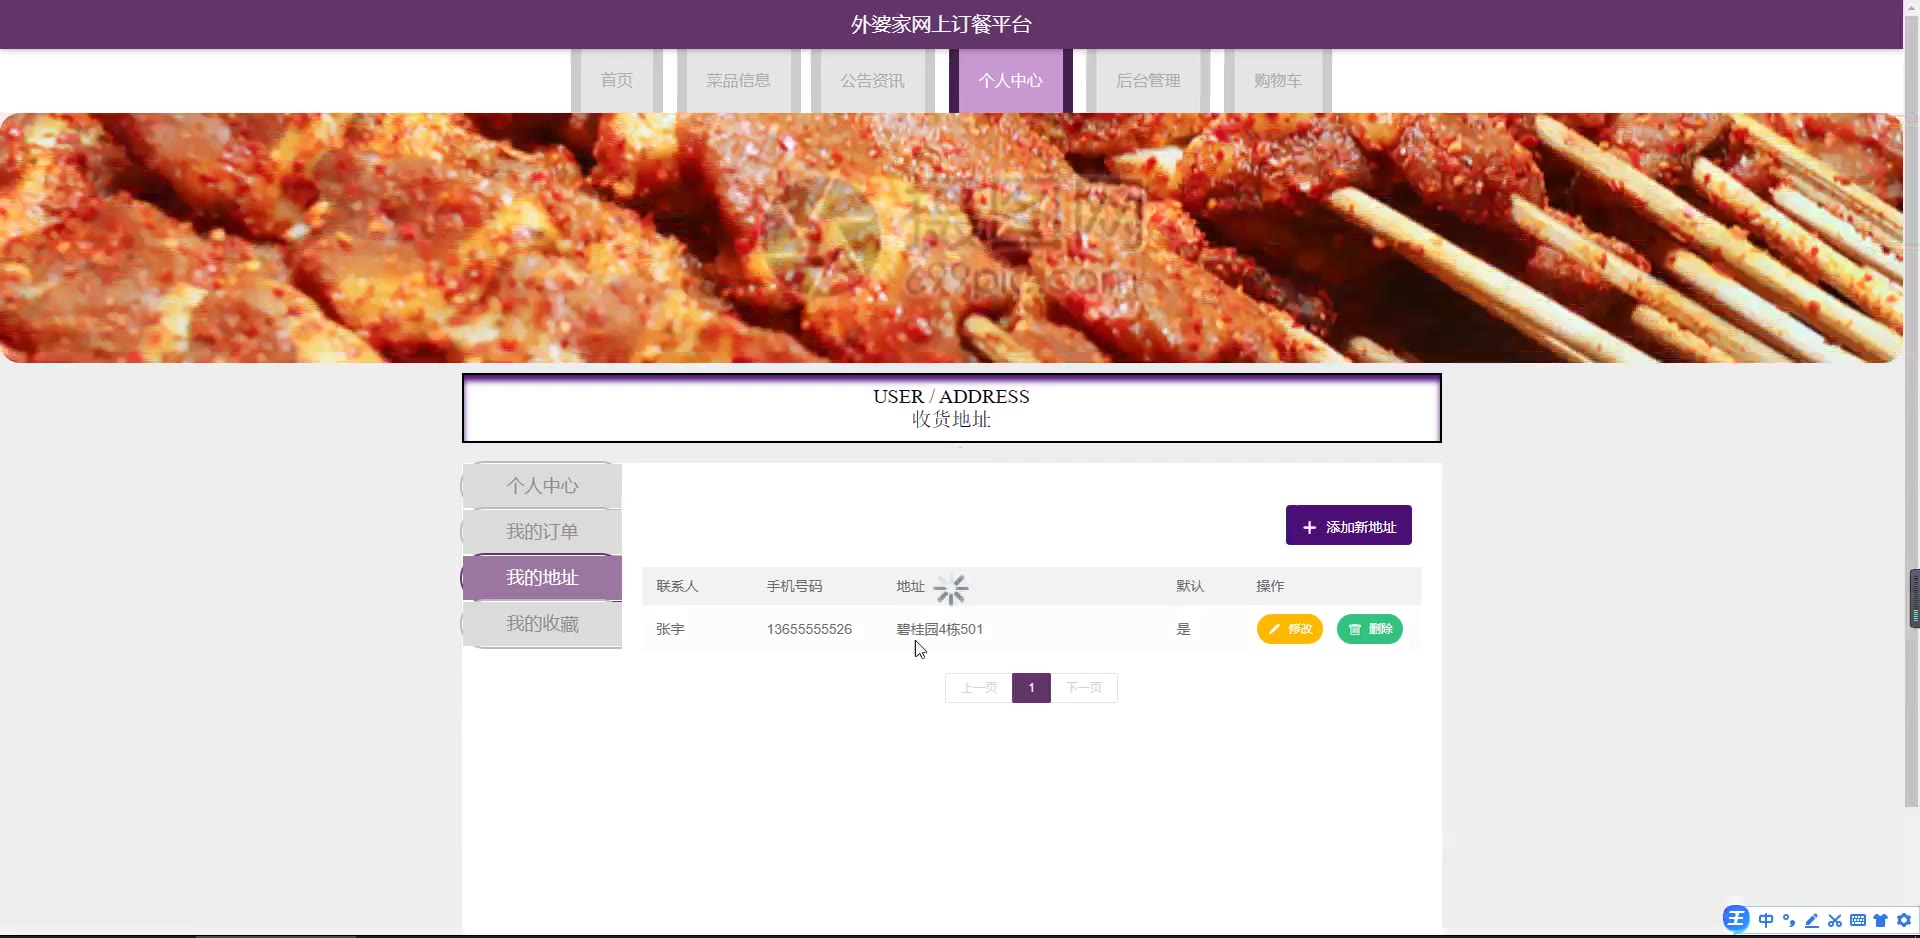The height and width of the screenshot is (938, 1920).
Task: Open the 菜品信息 tab
Action: [738, 80]
